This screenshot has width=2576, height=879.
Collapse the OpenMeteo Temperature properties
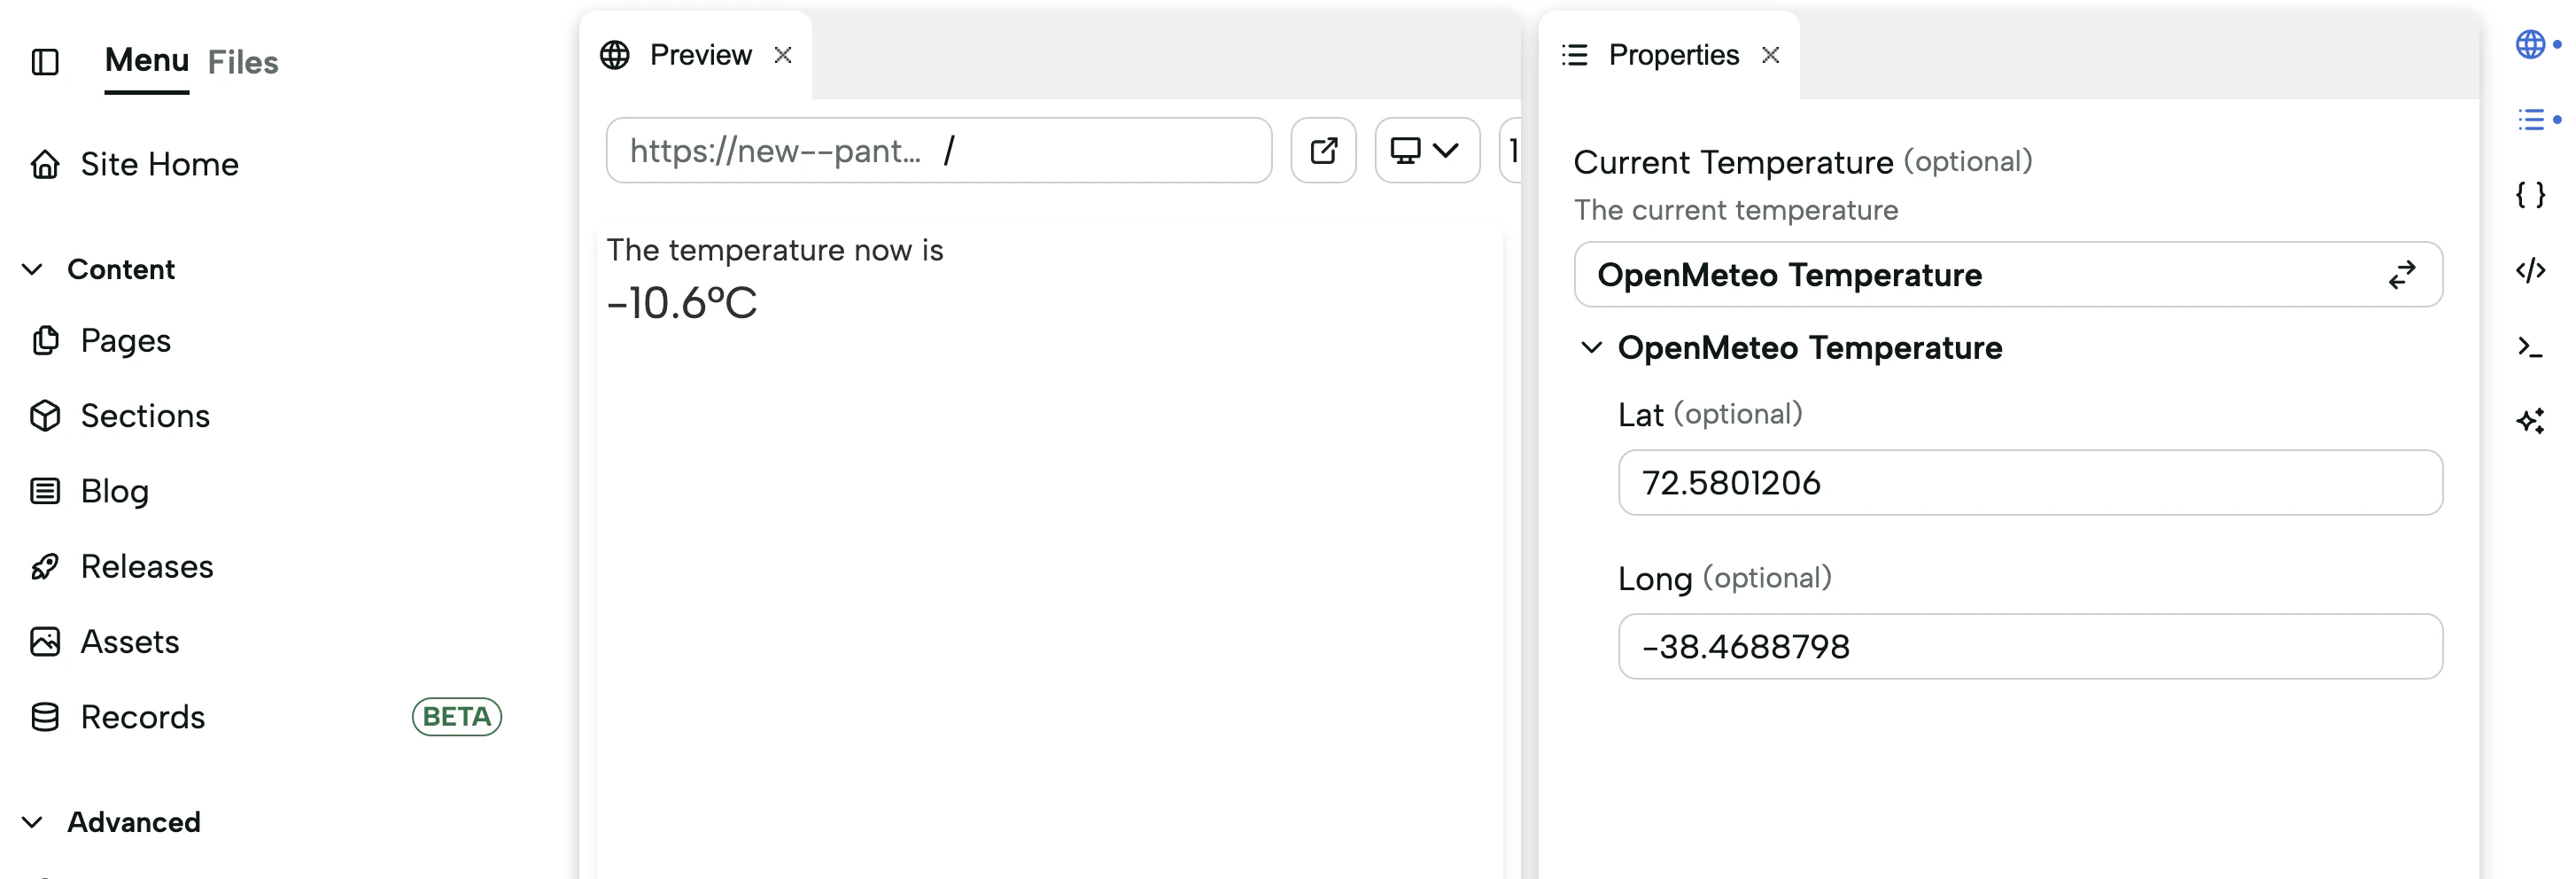click(x=1590, y=349)
